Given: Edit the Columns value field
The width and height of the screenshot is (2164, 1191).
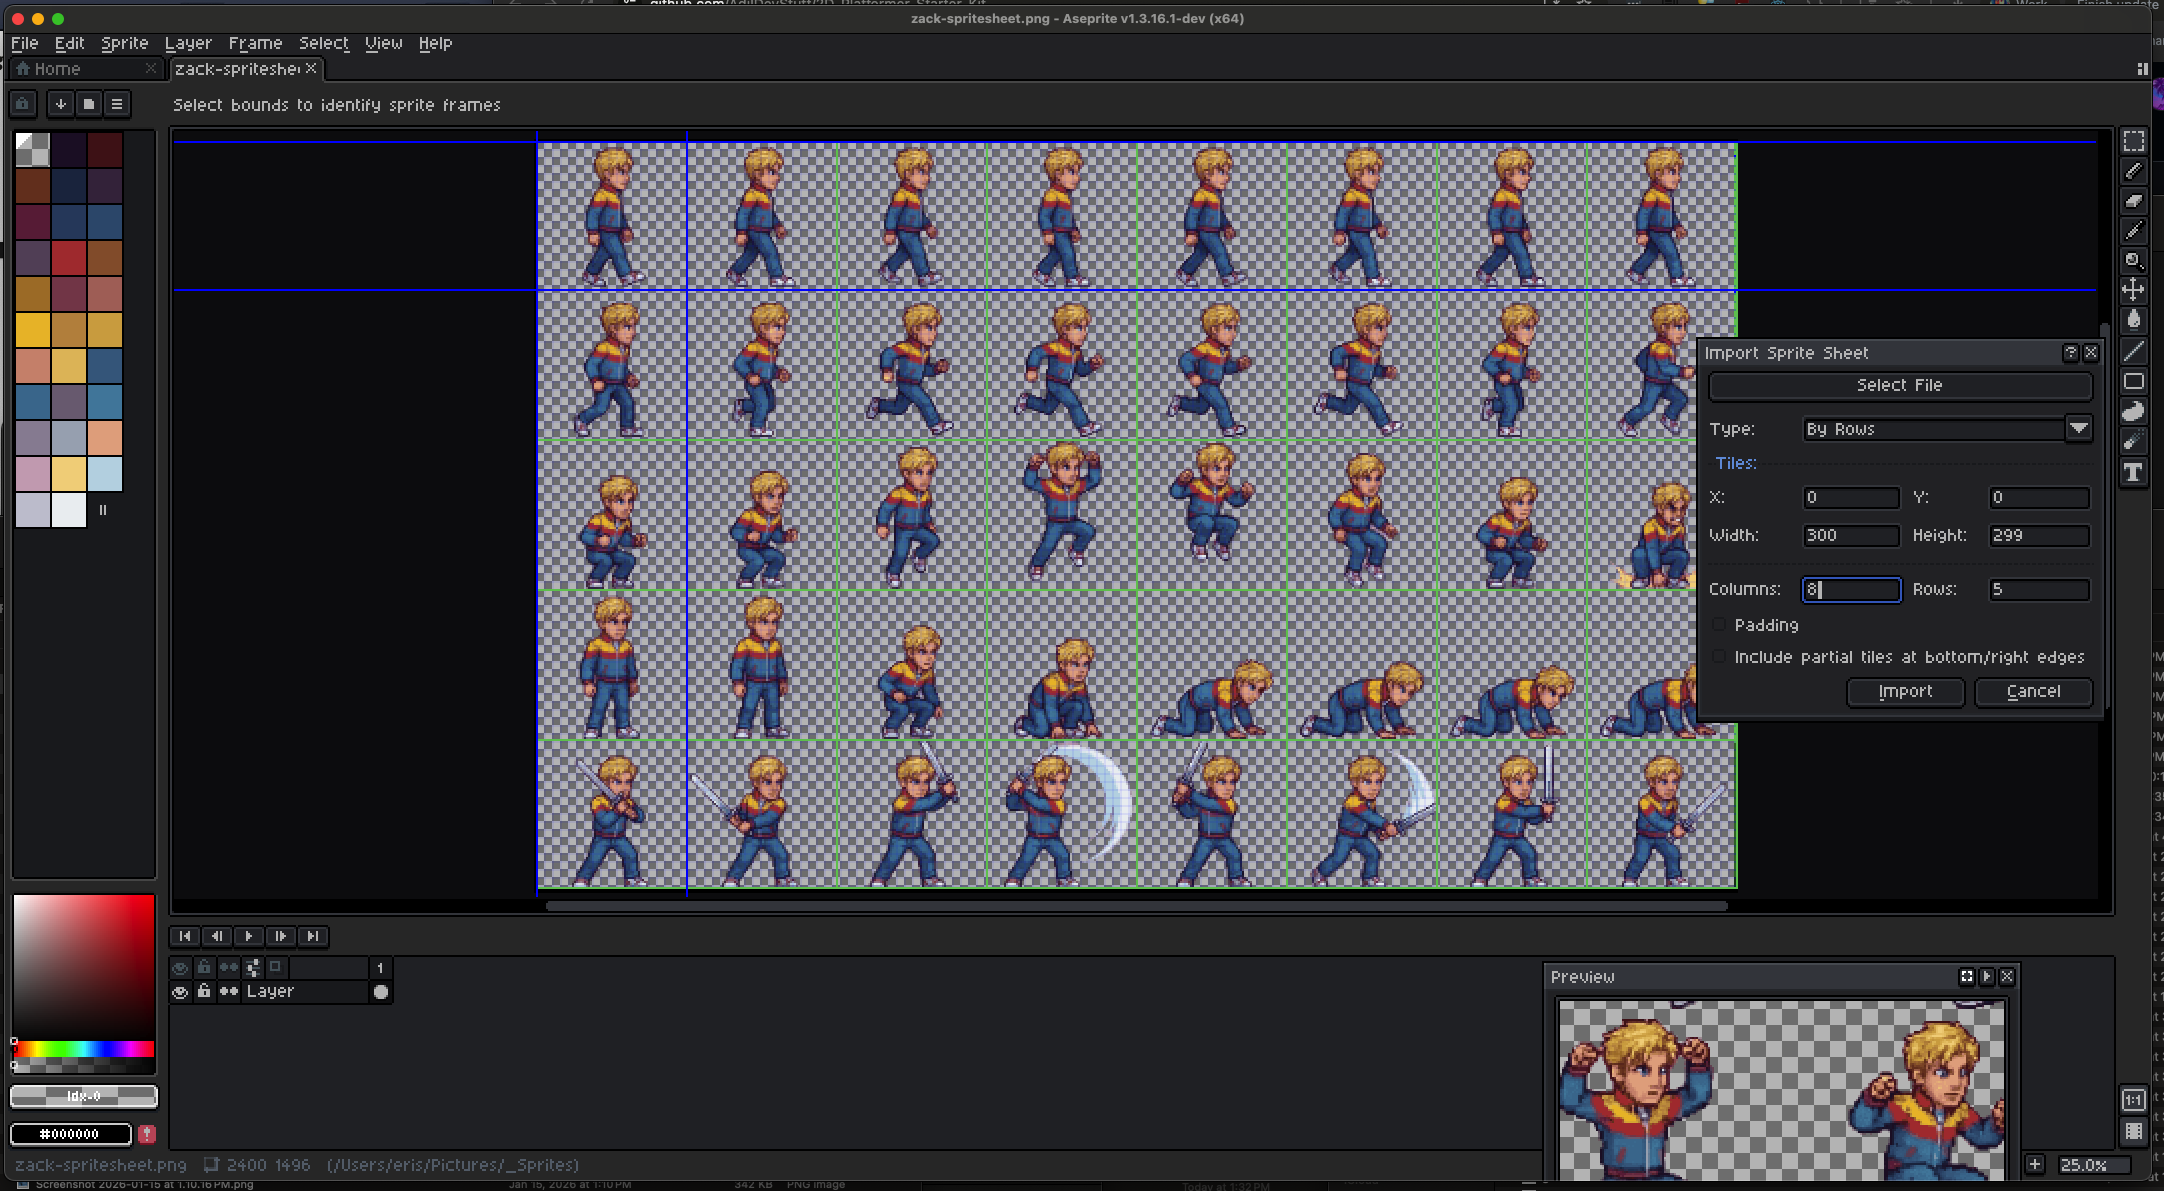Looking at the screenshot, I should pyautogui.click(x=1850, y=589).
